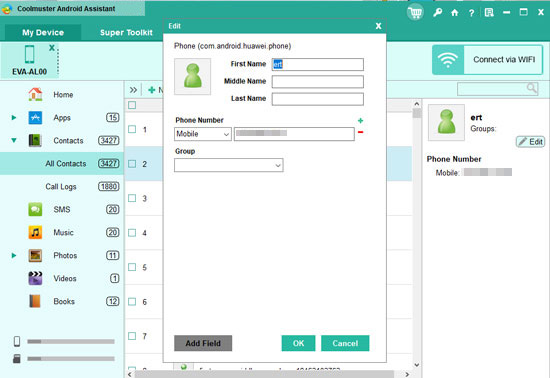
Task: Click the double-chevron collapse toolbar button
Action: pos(133,90)
